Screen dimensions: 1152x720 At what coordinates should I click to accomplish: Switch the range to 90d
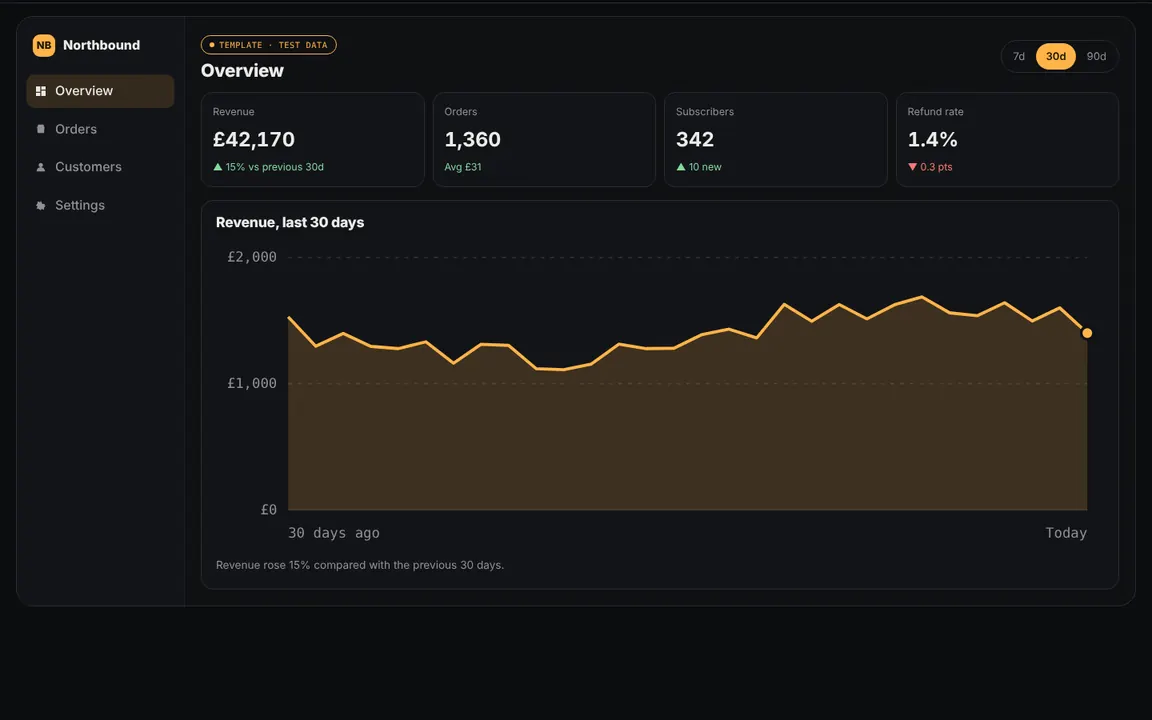tap(1096, 57)
